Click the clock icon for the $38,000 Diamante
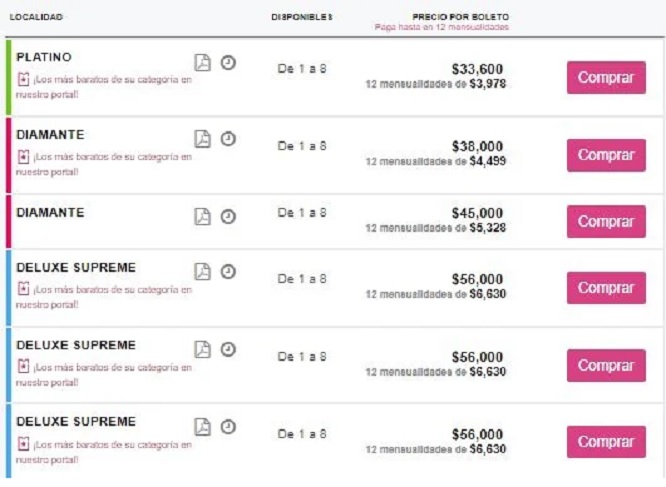This screenshot has height=487, width=666. pyautogui.click(x=228, y=139)
